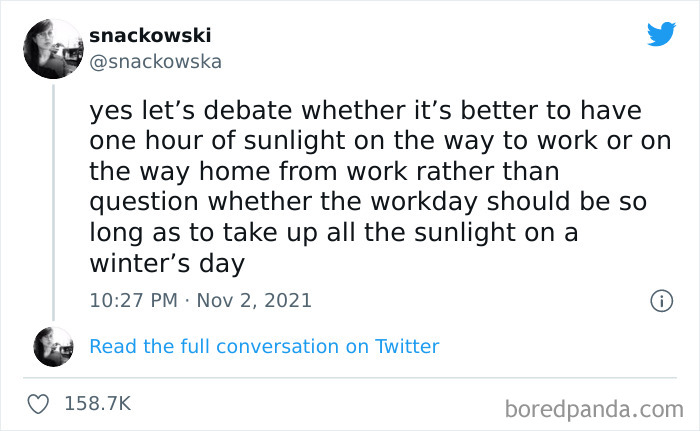700x431 pixels.
Task: Open the snackowski display name
Action: (150, 36)
